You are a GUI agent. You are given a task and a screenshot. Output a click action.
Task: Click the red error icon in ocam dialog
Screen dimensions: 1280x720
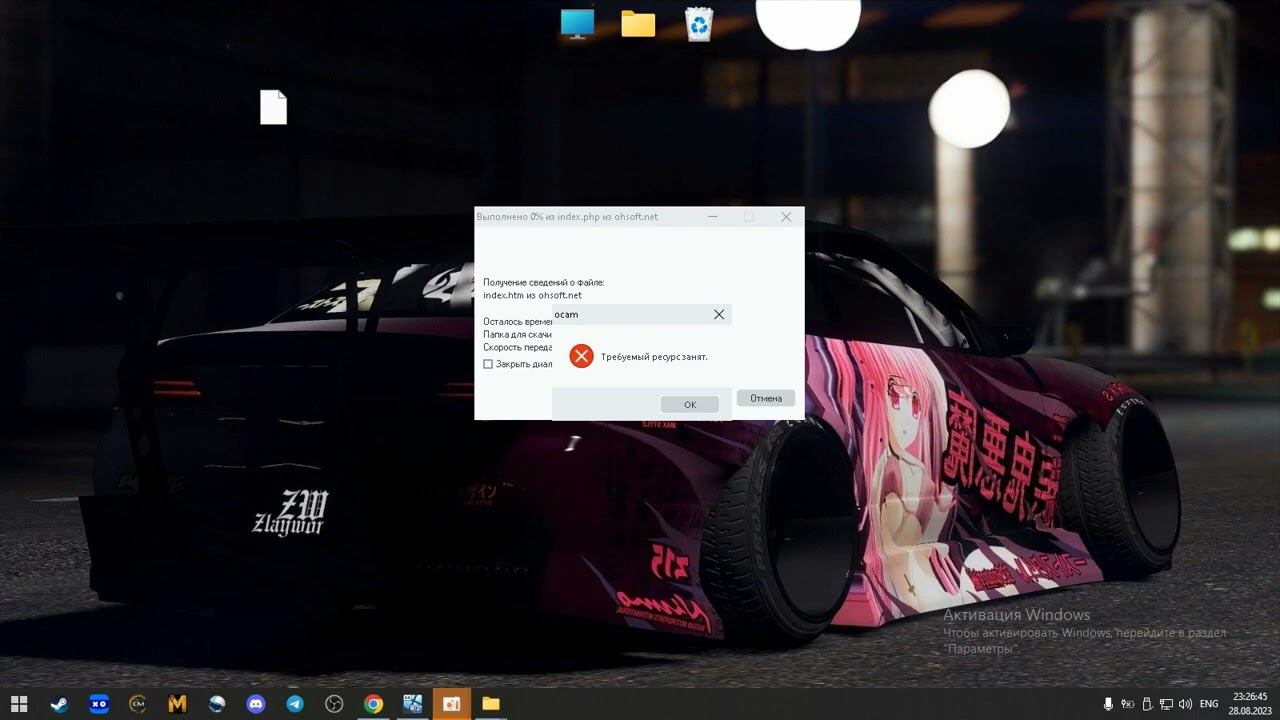[x=581, y=356]
